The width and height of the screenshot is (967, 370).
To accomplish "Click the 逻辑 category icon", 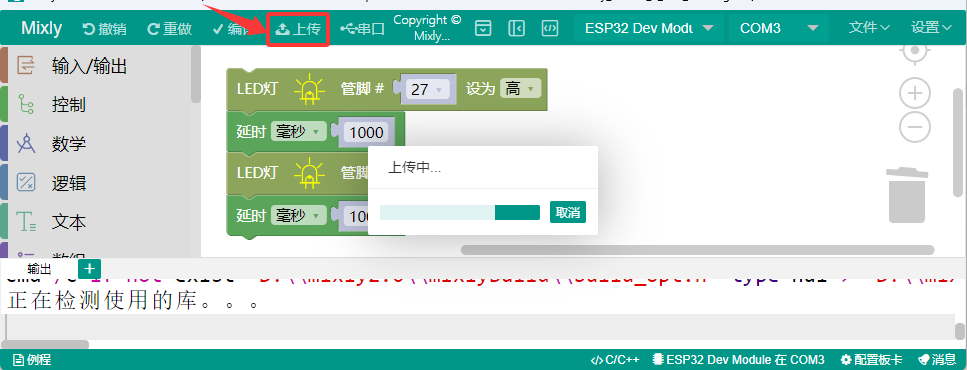I will [x=26, y=183].
